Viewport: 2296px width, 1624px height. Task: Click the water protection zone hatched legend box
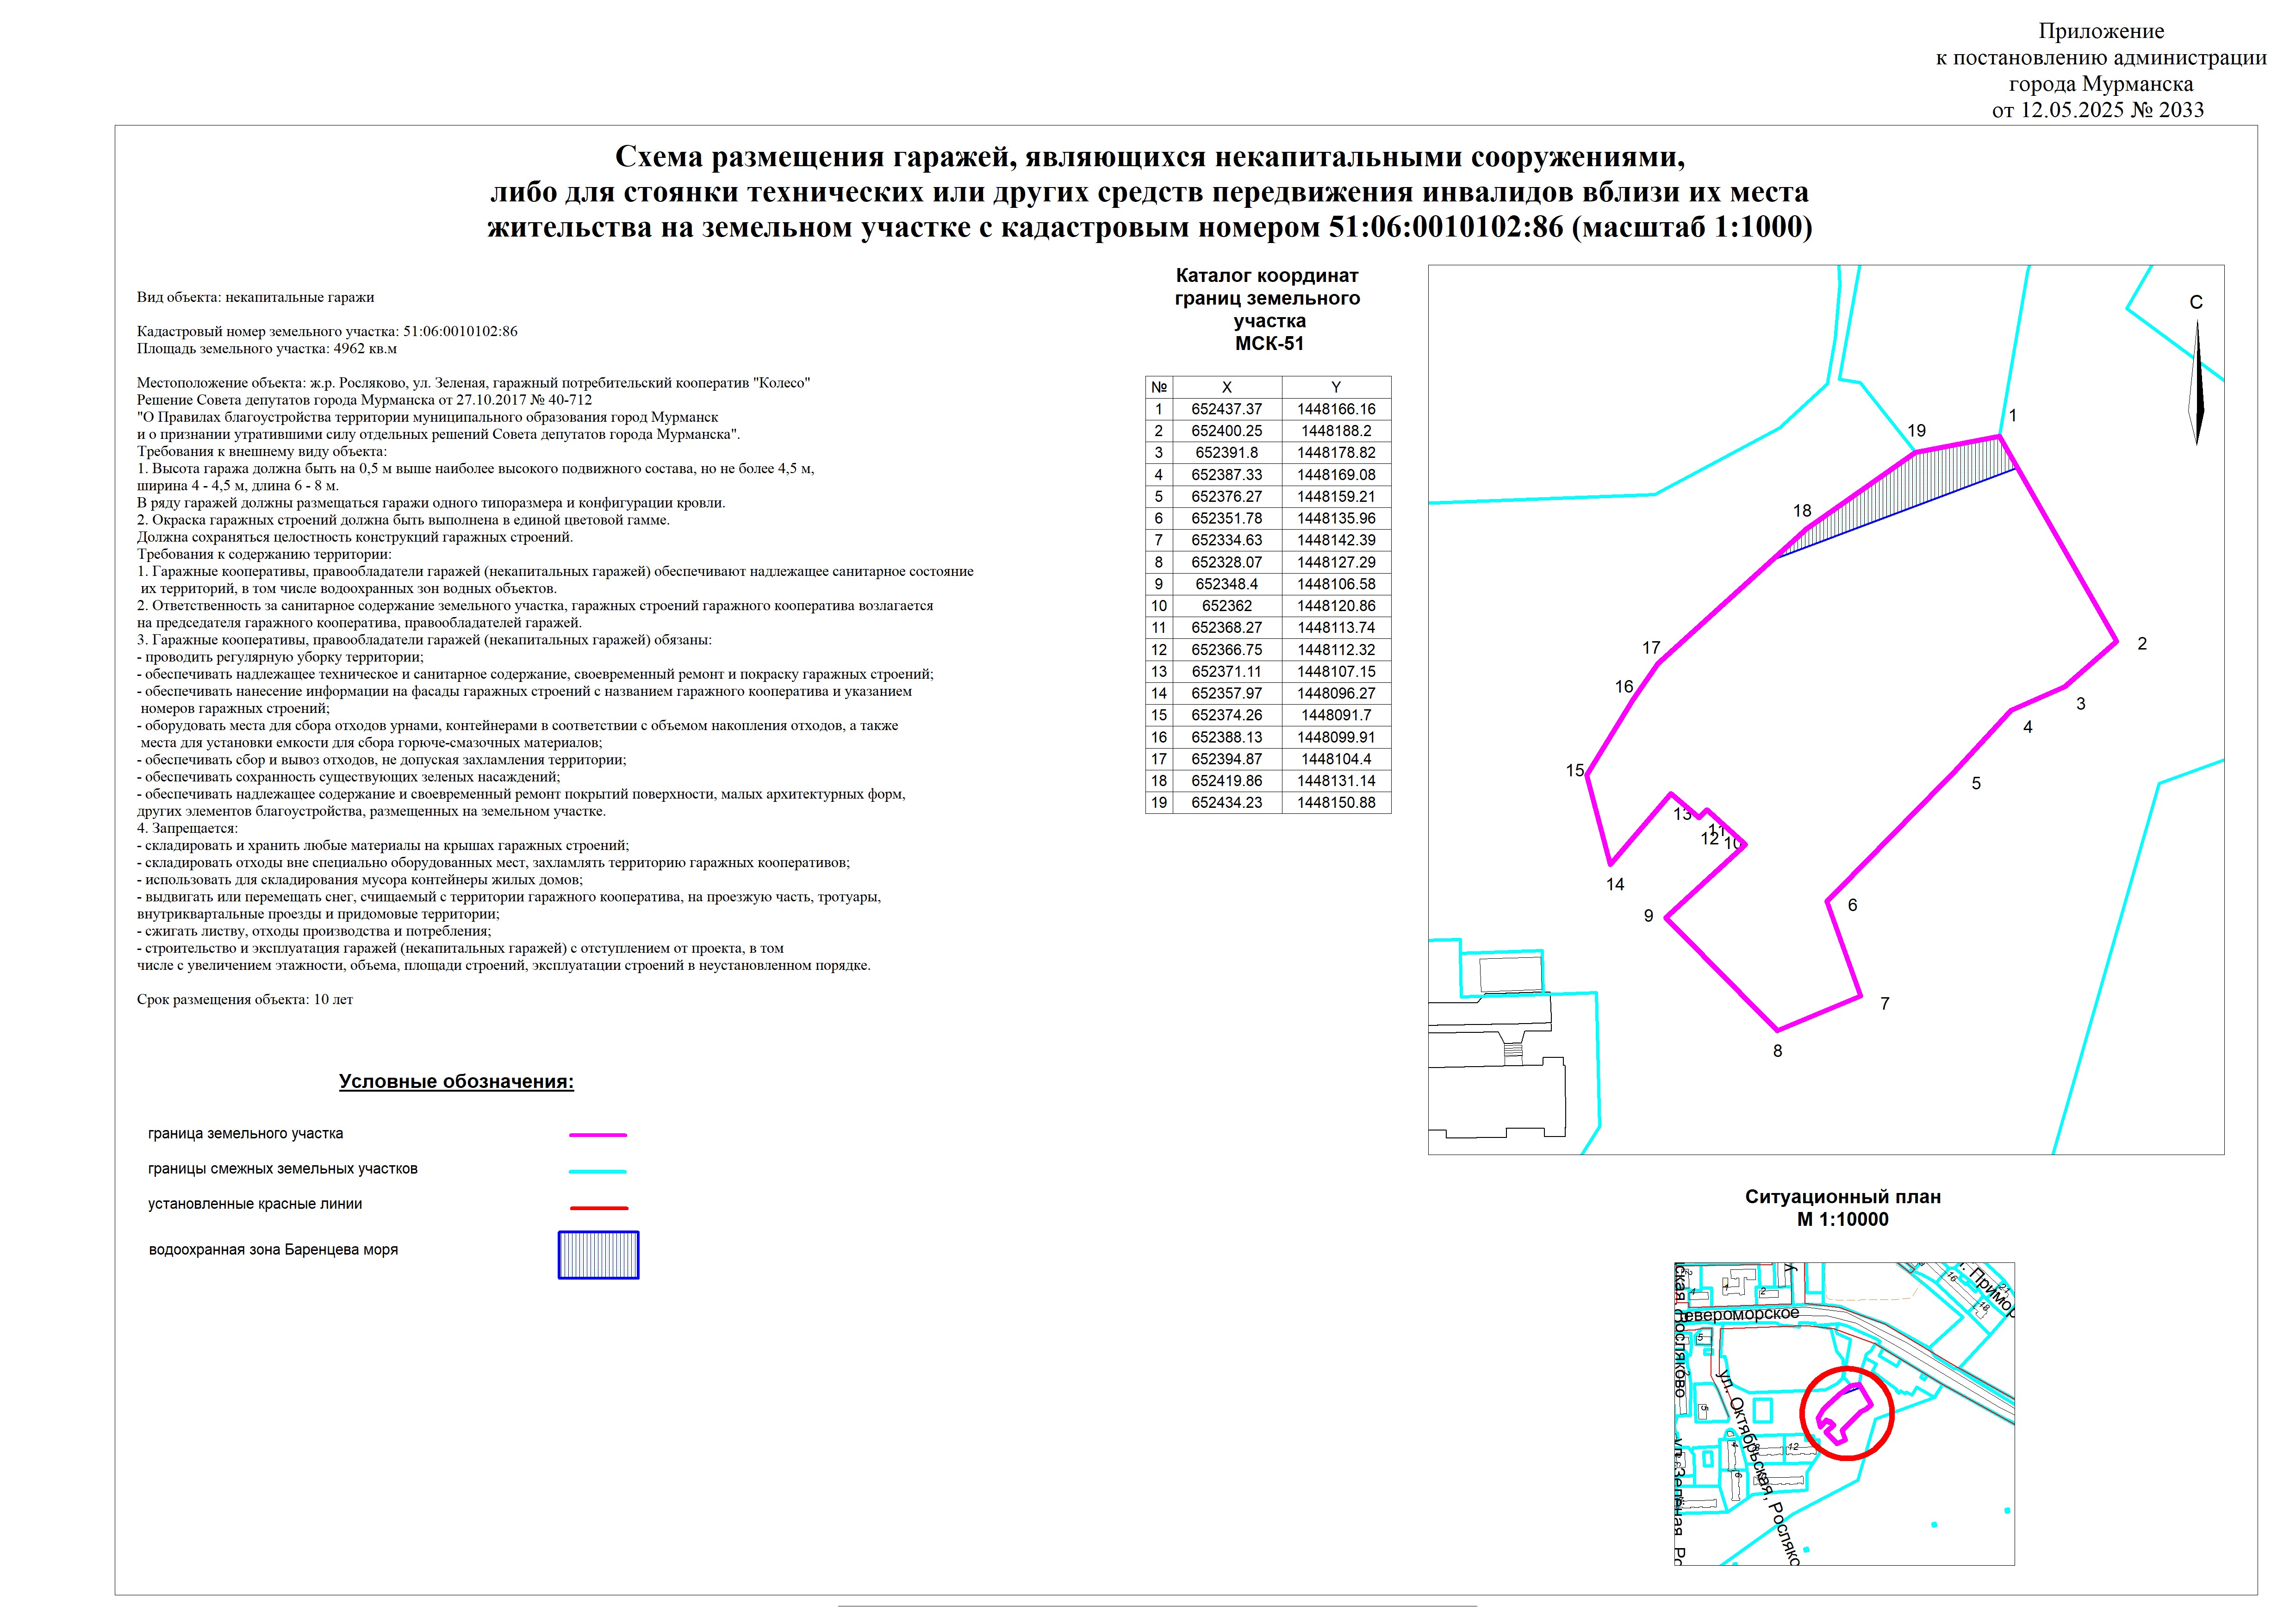point(598,1255)
